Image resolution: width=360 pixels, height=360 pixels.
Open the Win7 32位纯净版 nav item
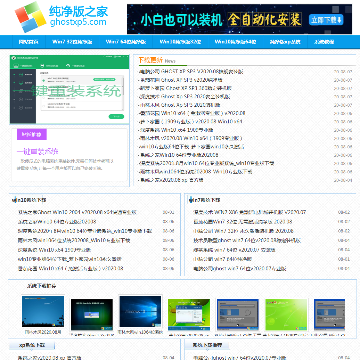[x=72, y=42]
